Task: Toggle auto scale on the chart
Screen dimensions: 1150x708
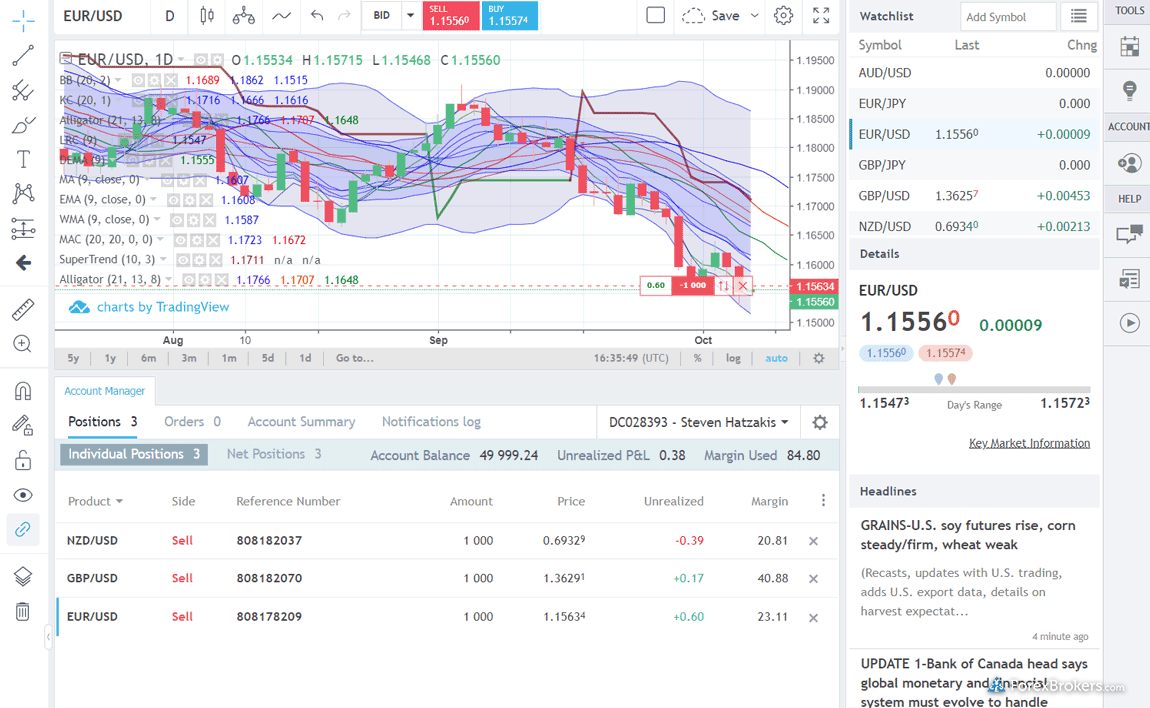Action: (x=776, y=358)
